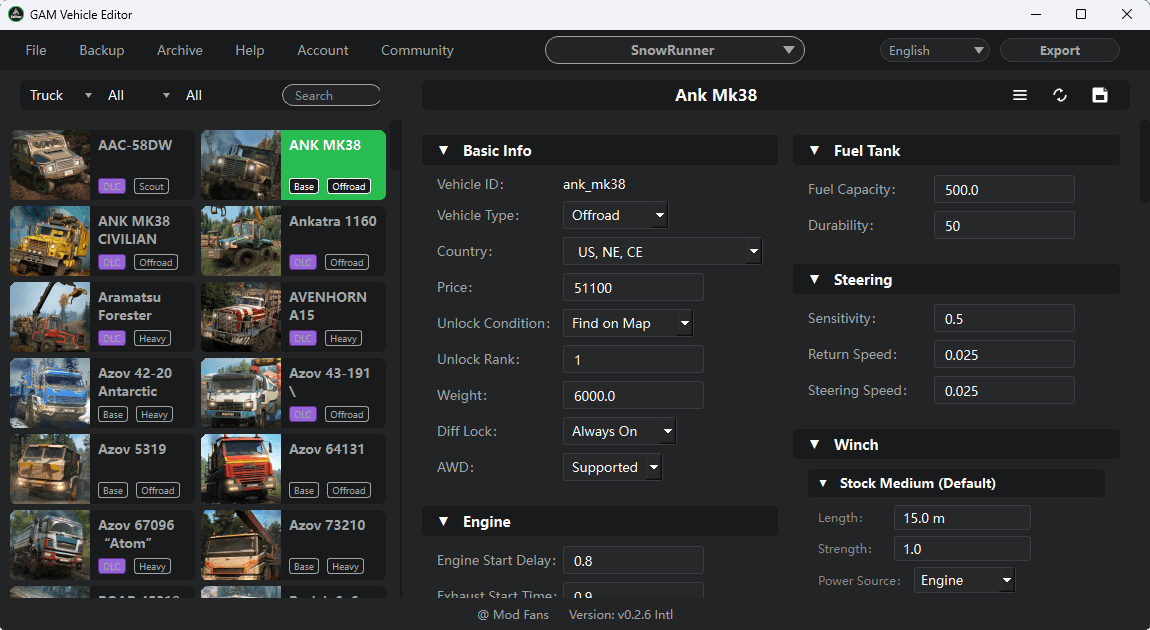The width and height of the screenshot is (1150, 630).
Task: Click the vehicle list vertical scrollbar
Action: (x=396, y=146)
